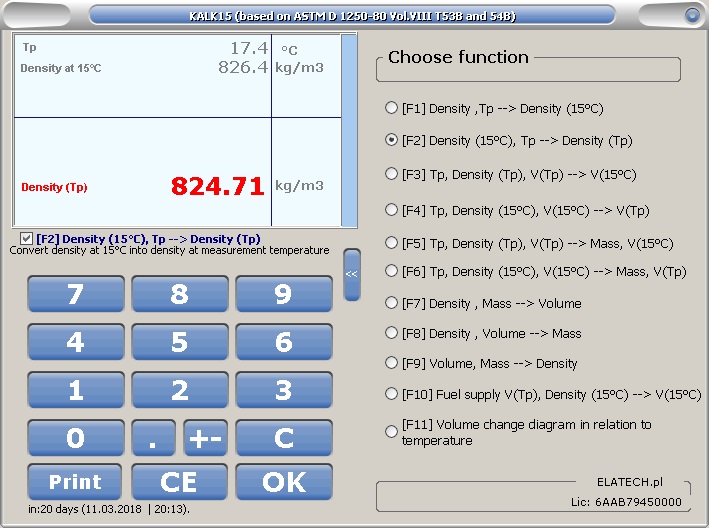The width and height of the screenshot is (709, 528).
Task: Insert a decimal point with the dot key
Action: [153, 438]
